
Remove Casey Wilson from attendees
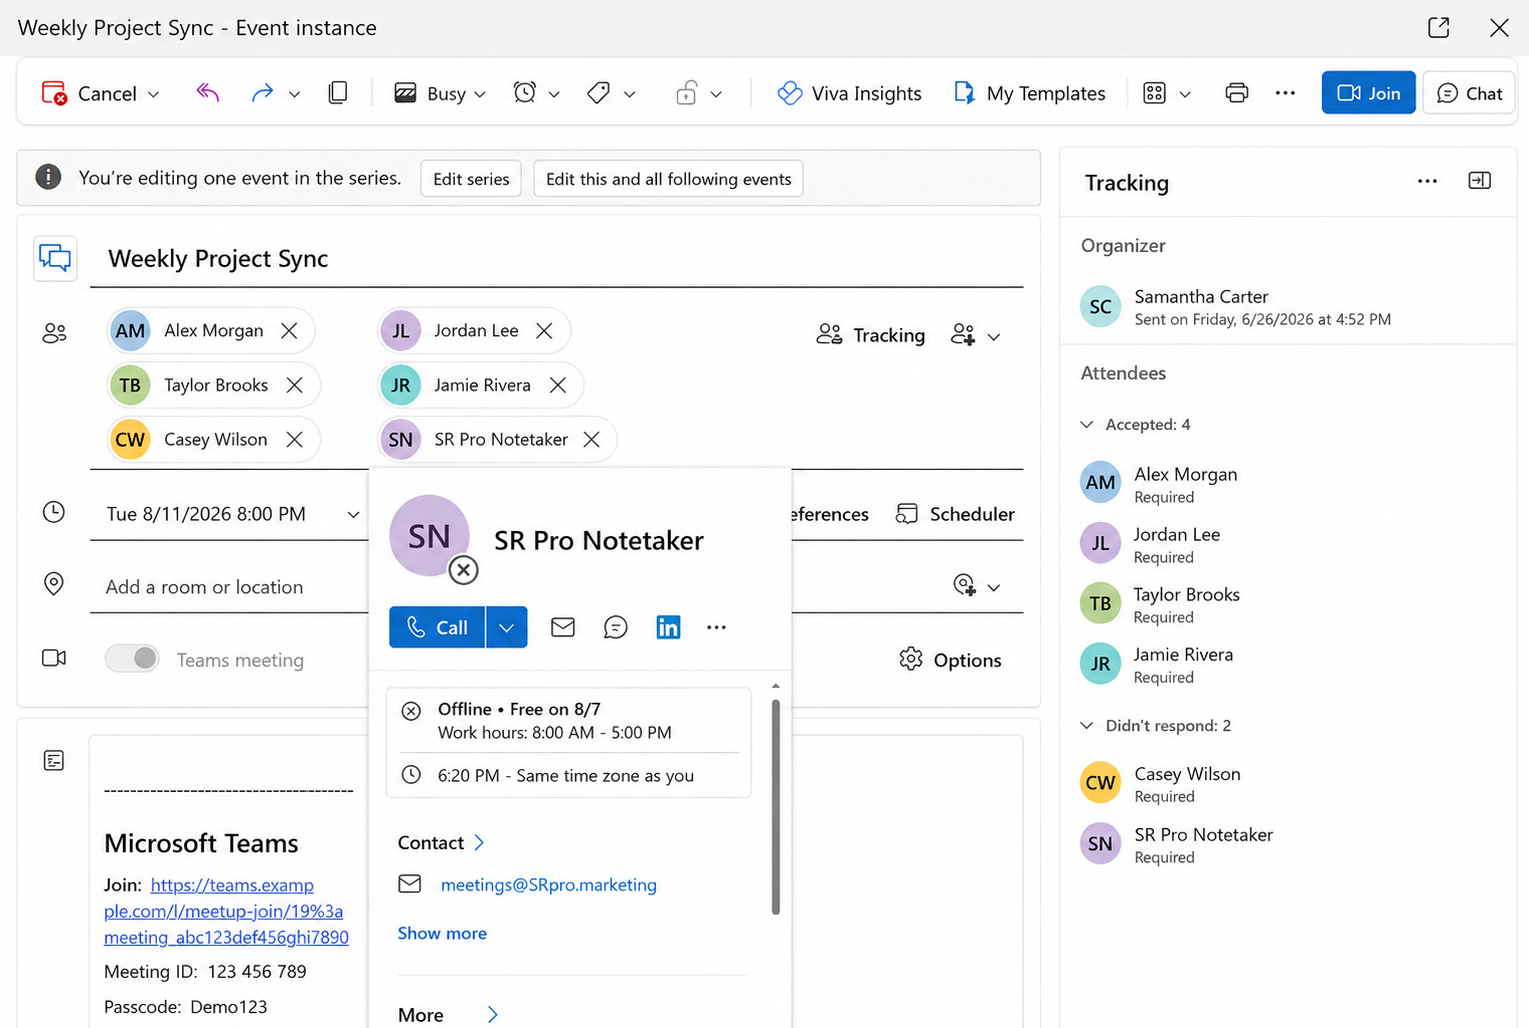294,440
